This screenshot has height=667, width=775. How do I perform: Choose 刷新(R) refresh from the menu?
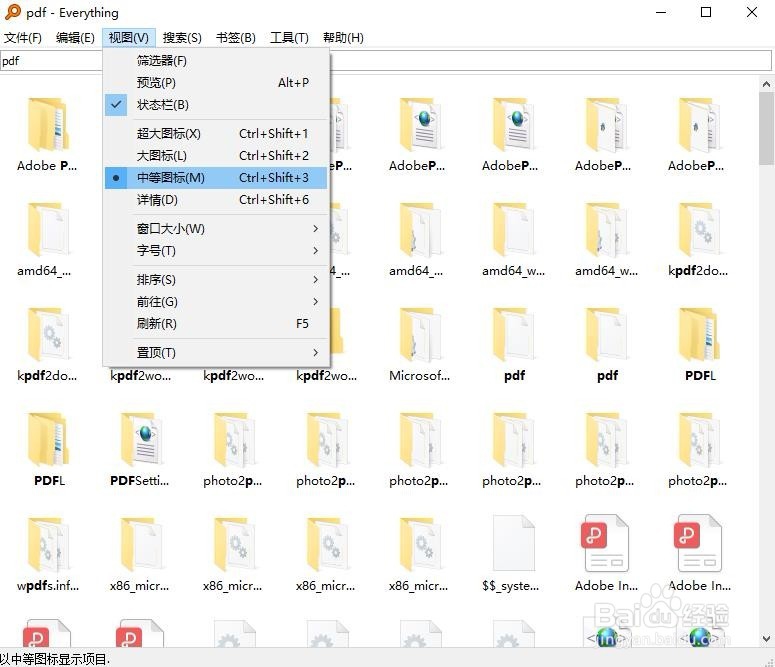click(x=216, y=324)
